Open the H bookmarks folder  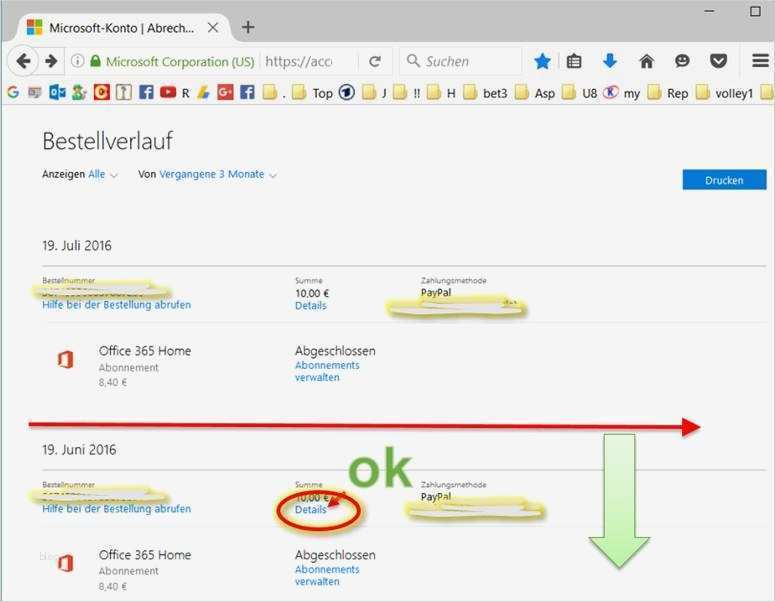click(441, 93)
